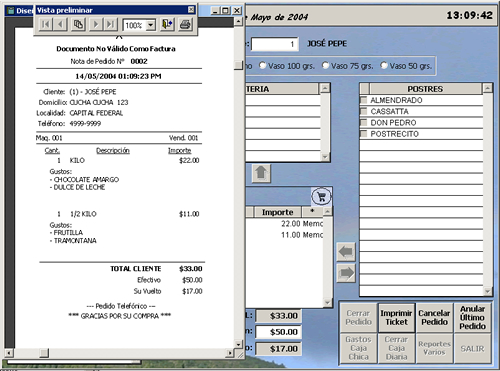Click the left arrow button beside Postres

pyautogui.click(x=346, y=251)
